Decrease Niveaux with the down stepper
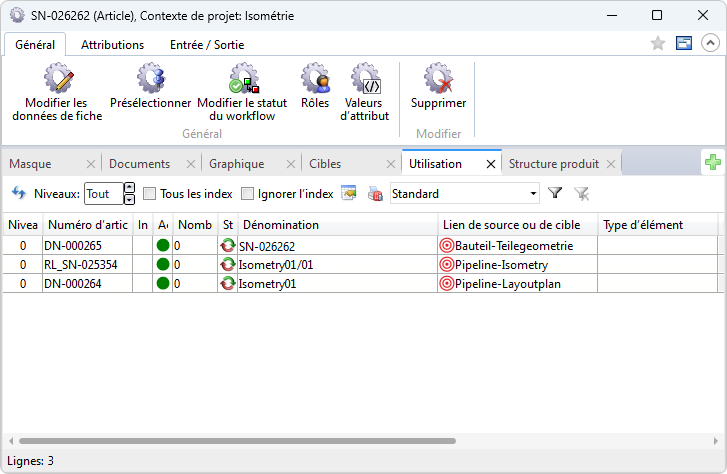The image size is (727, 474). coord(130,199)
